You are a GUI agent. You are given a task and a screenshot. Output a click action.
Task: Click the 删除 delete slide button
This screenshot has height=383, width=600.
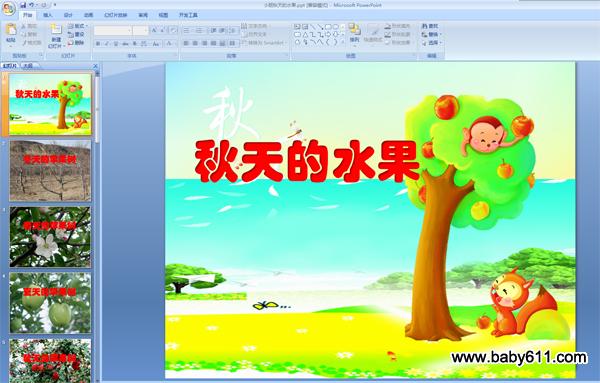pos(76,43)
